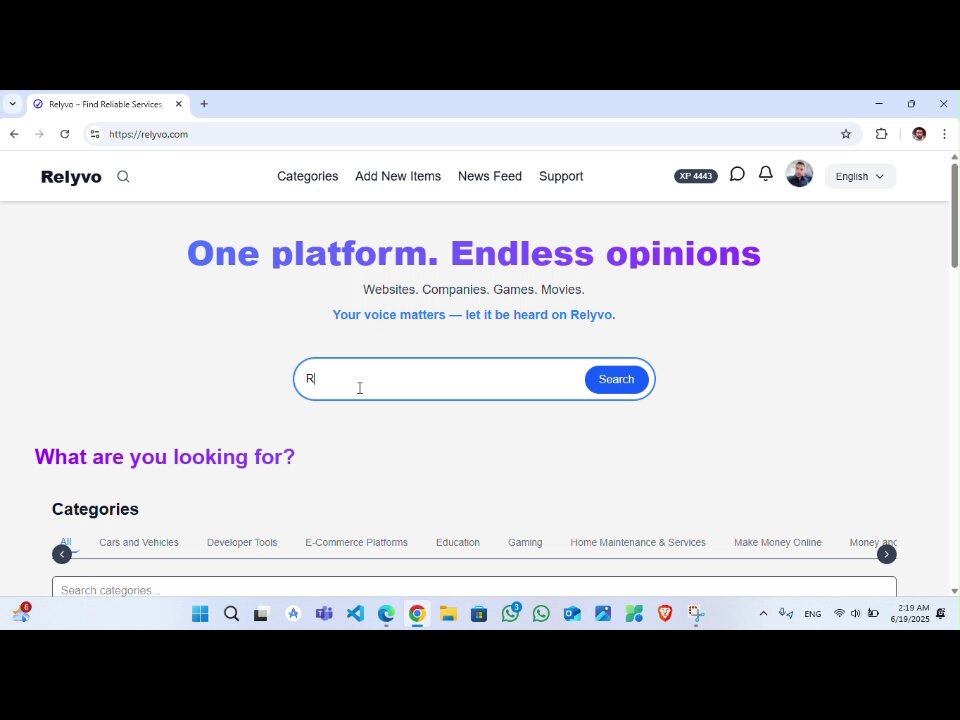Open the notifications bell icon

(x=765, y=174)
